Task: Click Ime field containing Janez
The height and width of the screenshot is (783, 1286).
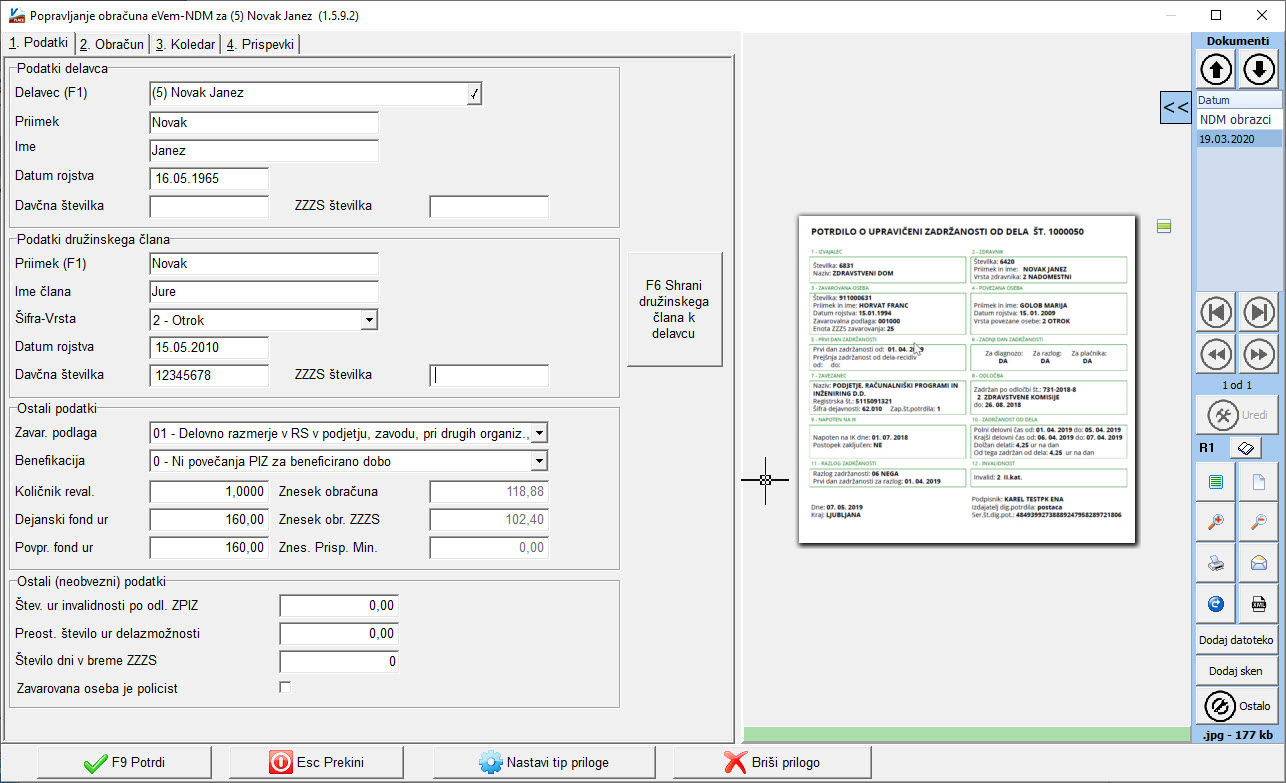Action: 264,150
